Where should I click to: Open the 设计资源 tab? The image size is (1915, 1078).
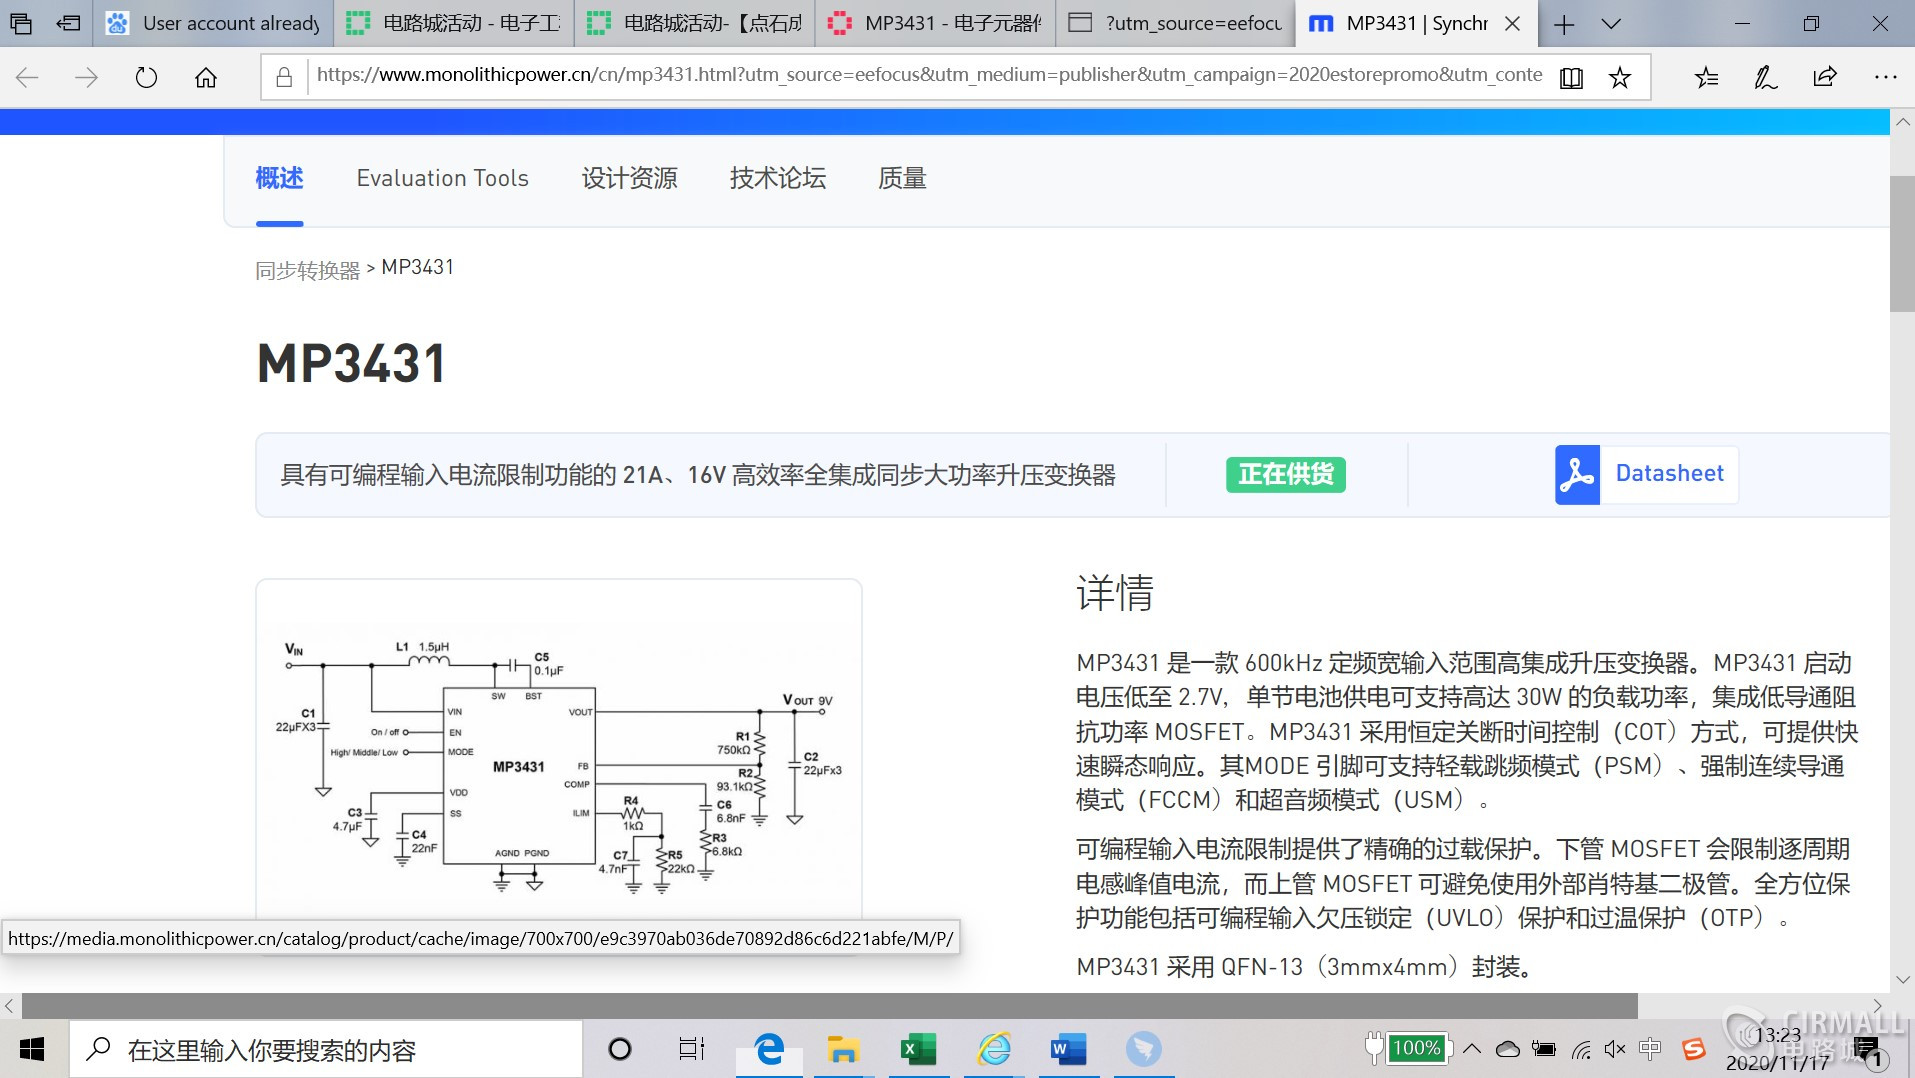click(x=629, y=178)
